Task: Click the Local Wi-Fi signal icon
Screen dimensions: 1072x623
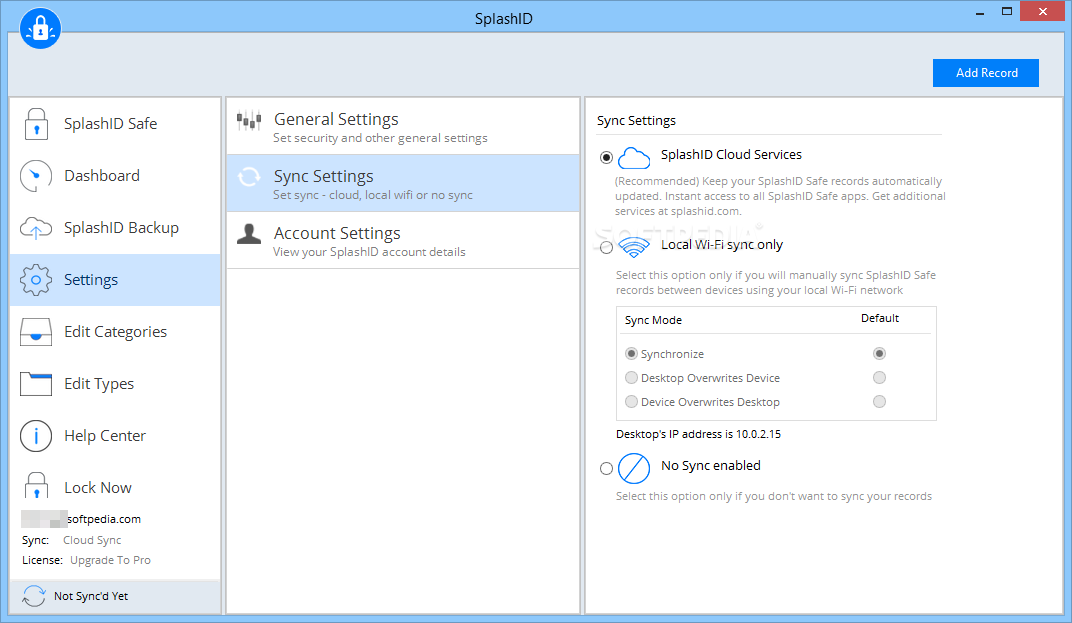Action: pos(634,247)
